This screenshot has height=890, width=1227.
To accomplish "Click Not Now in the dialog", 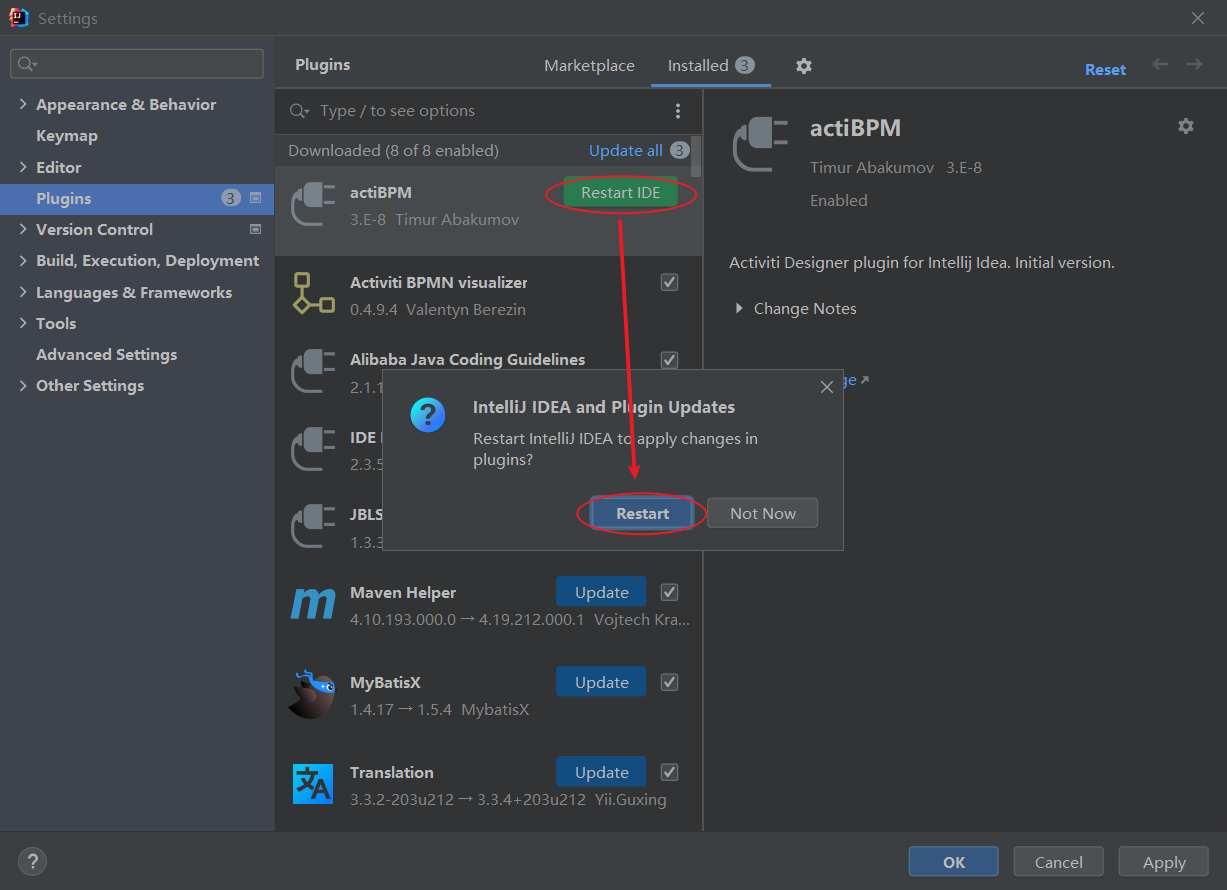I will pos(763,513).
